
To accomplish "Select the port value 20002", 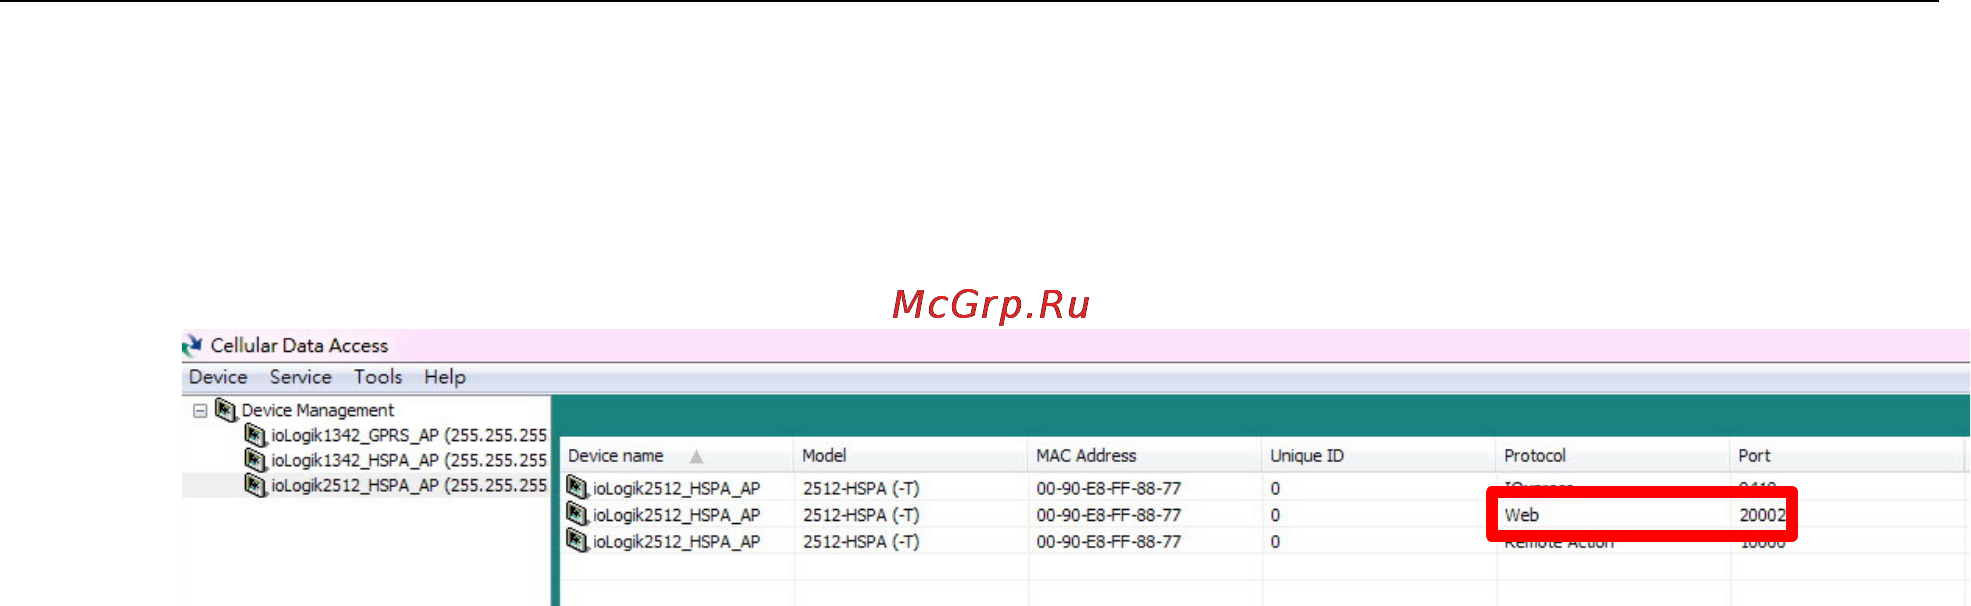I will click(x=1762, y=515).
